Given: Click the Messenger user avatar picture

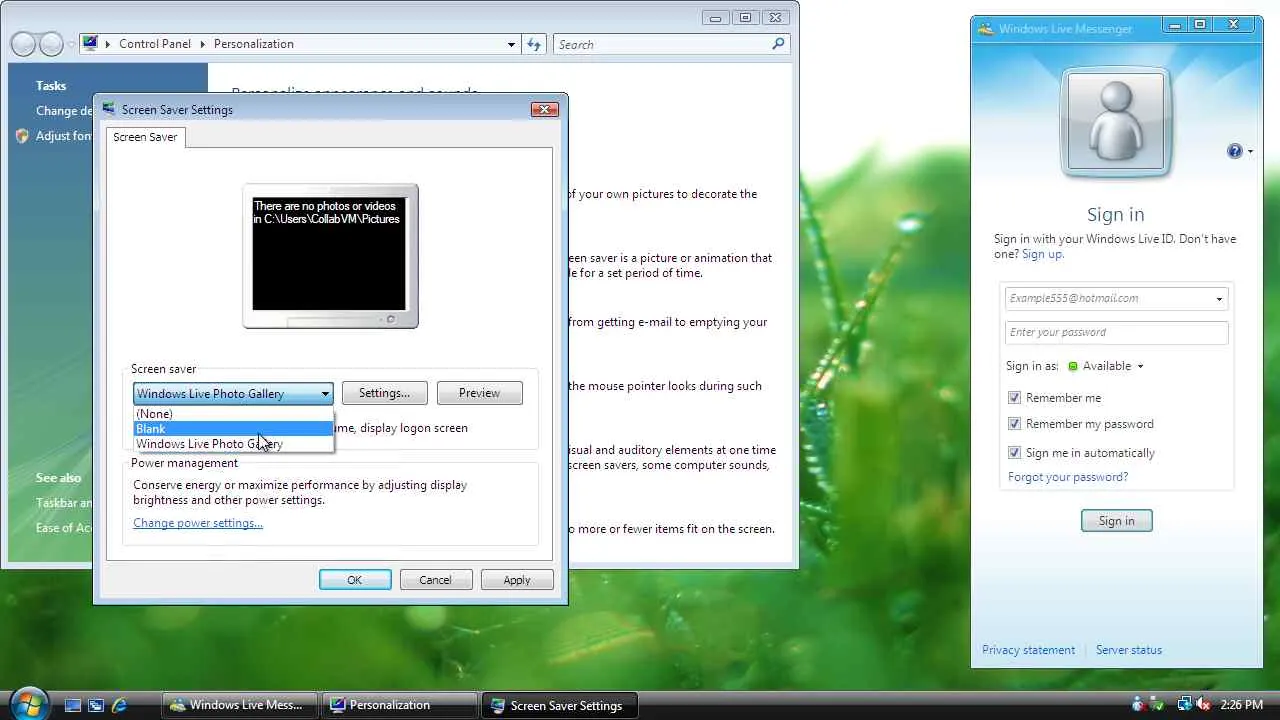Looking at the screenshot, I should 1116,123.
